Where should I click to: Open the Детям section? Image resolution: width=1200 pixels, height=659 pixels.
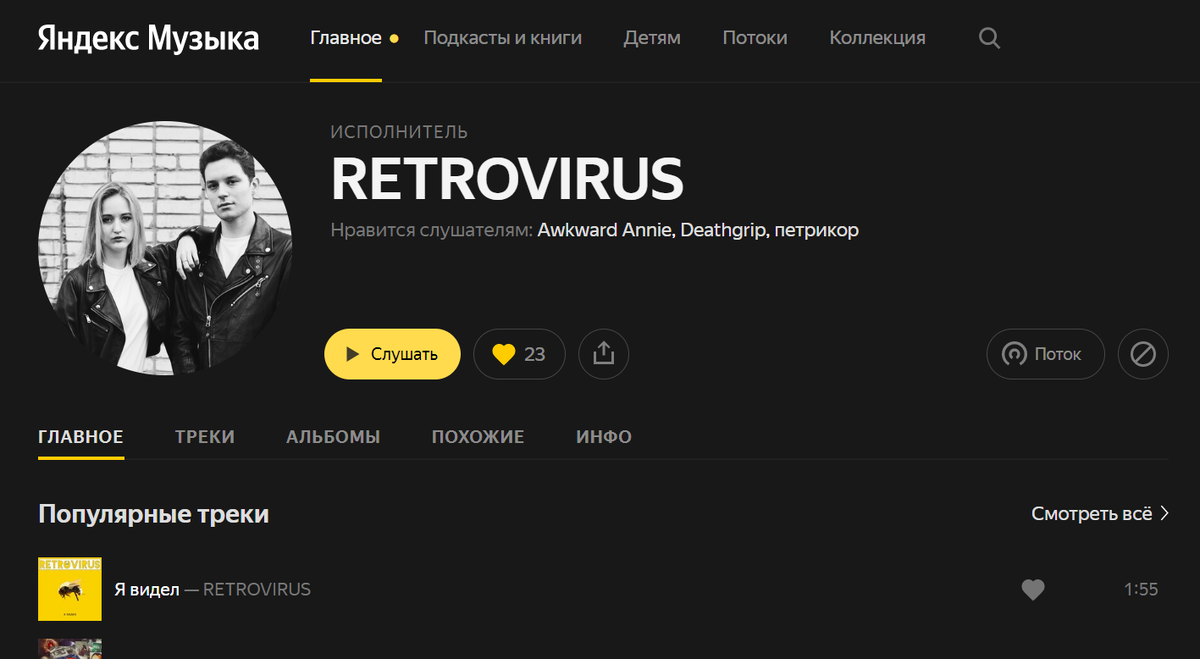coord(652,38)
